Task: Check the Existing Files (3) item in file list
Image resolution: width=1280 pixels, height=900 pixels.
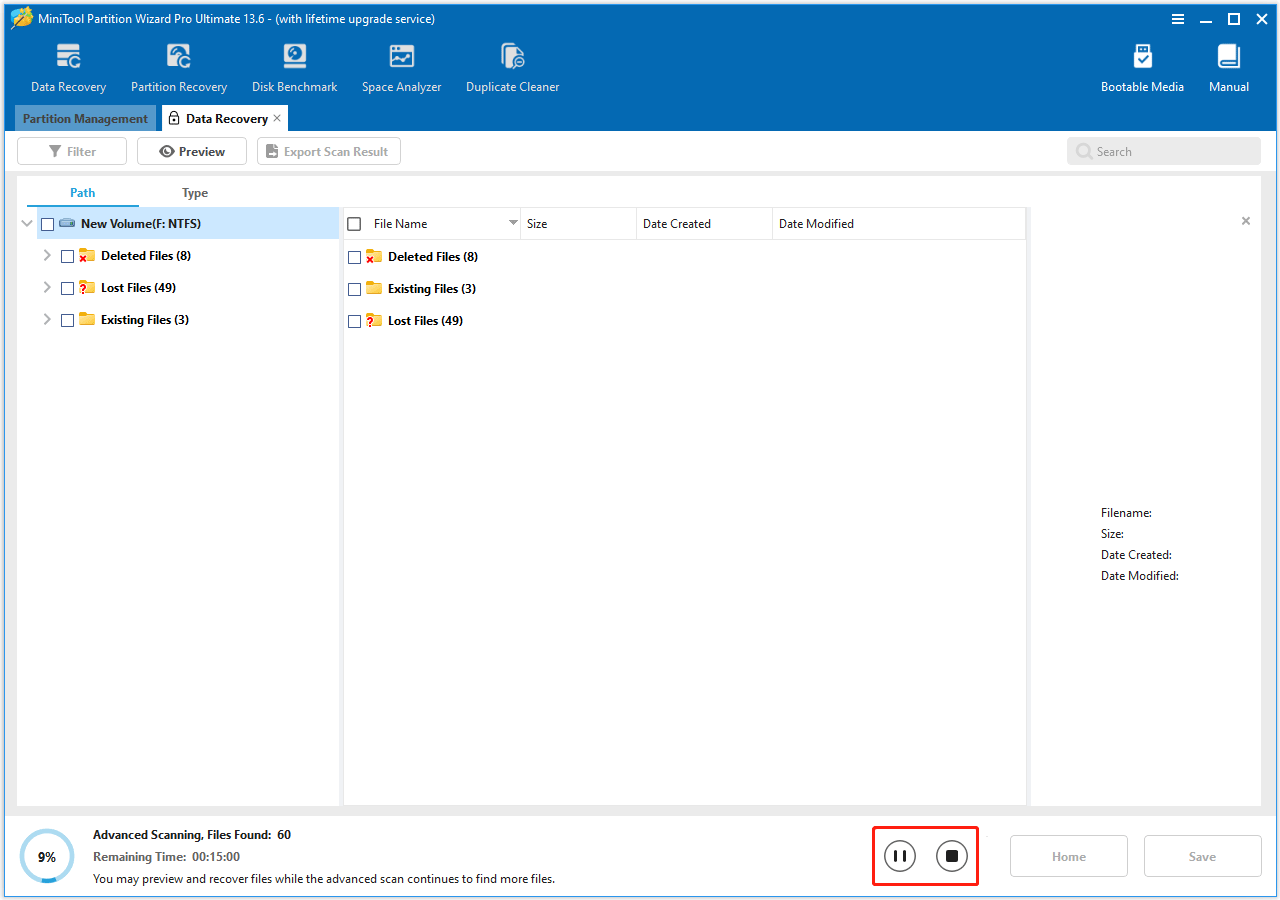Action: tap(354, 288)
